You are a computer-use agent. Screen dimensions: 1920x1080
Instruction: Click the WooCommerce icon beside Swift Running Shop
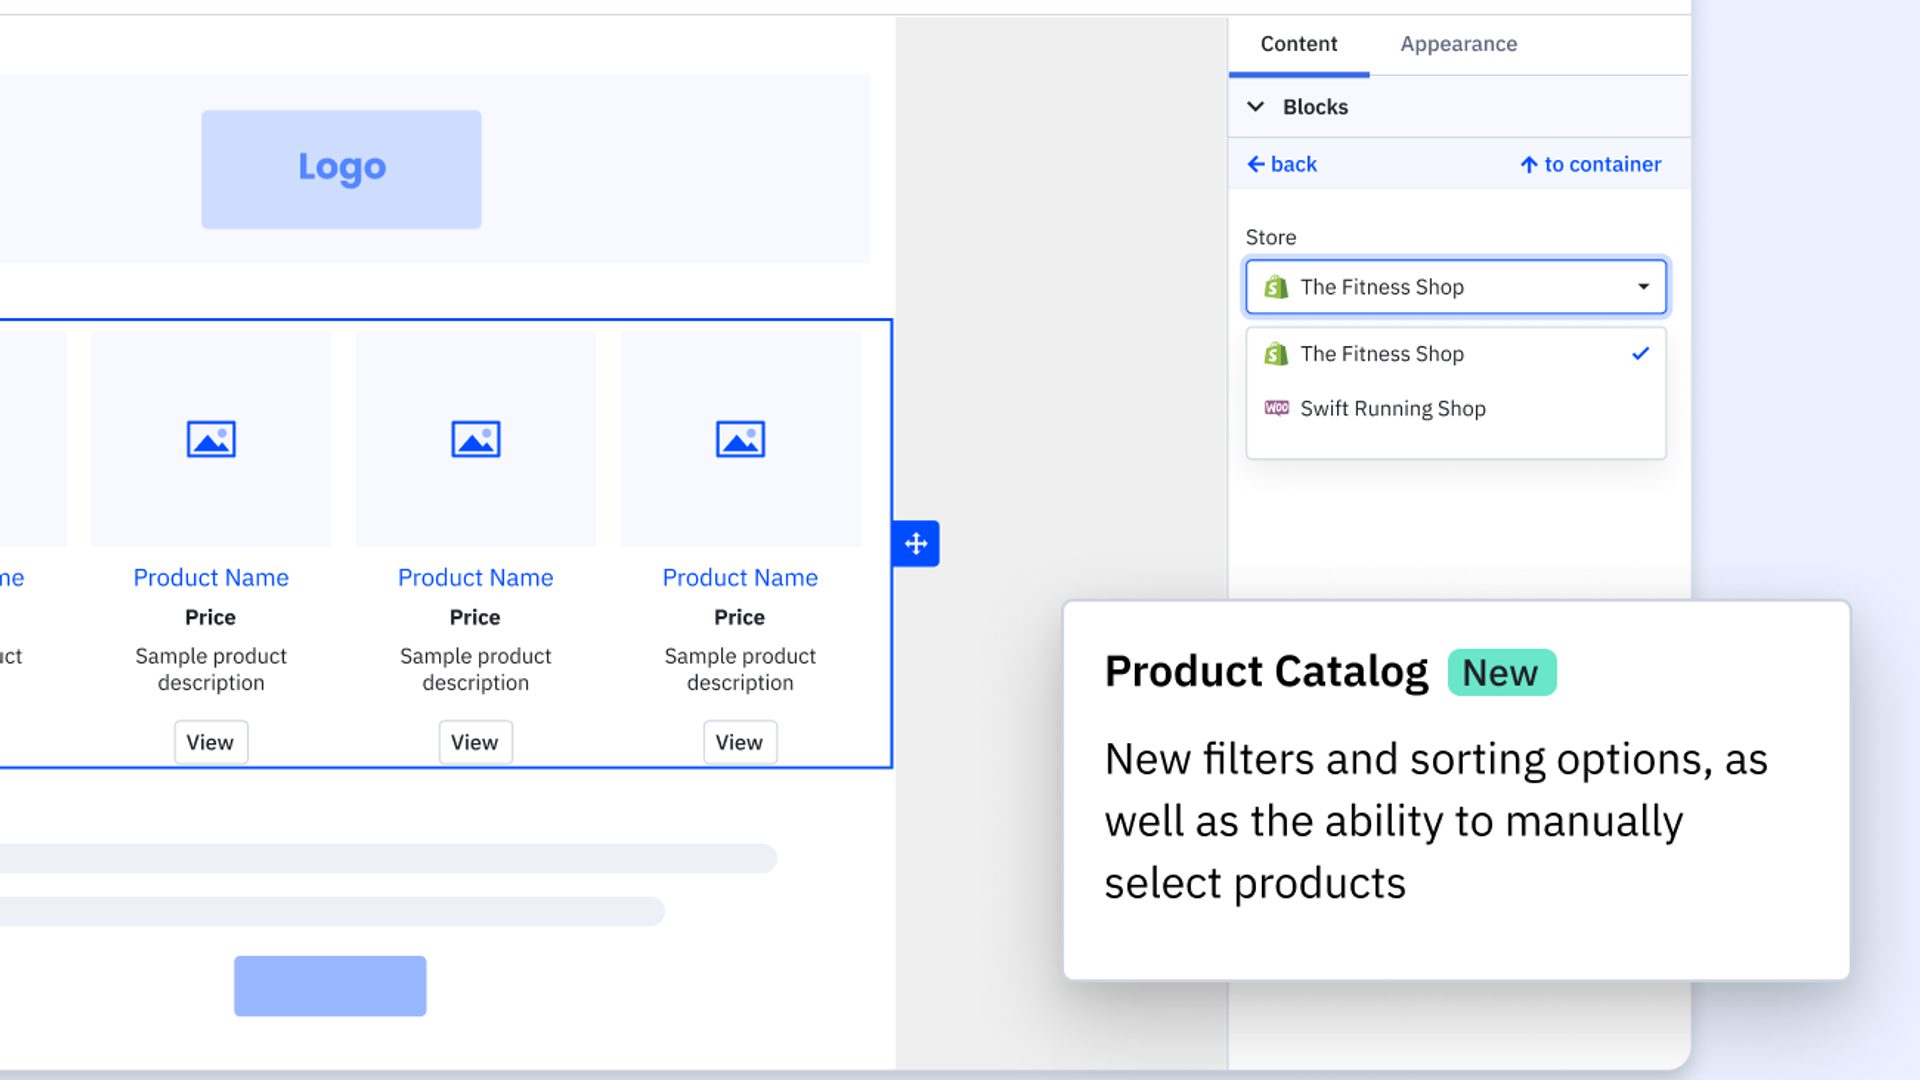pyautogui.click(x=1277, y=408)
